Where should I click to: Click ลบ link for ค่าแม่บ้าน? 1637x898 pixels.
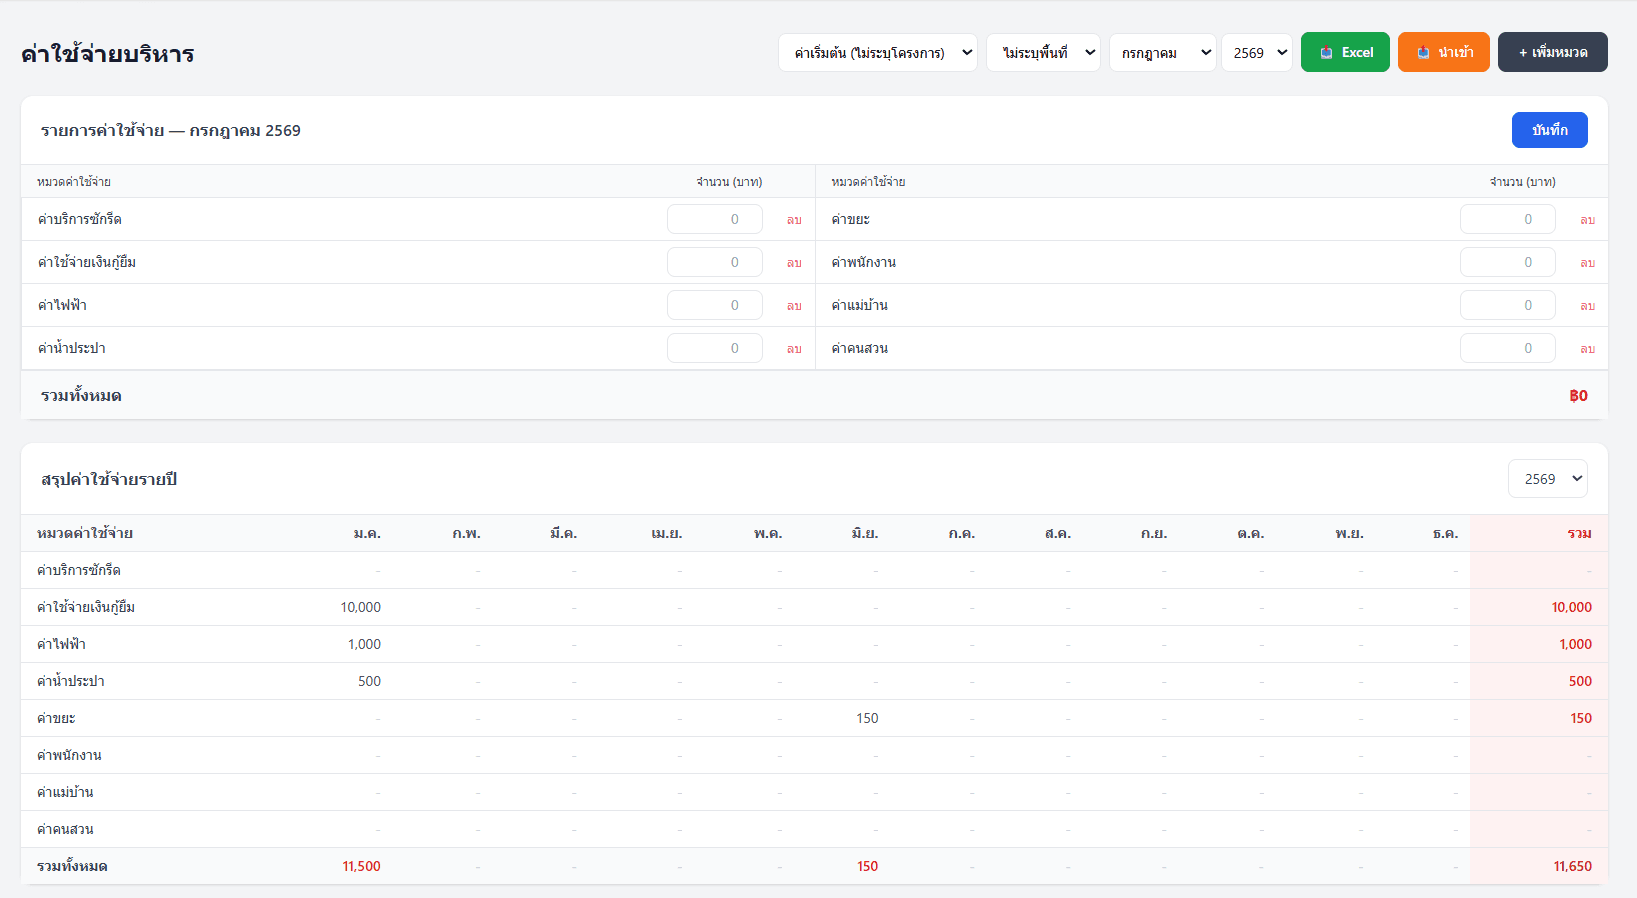pos(1587,306)
